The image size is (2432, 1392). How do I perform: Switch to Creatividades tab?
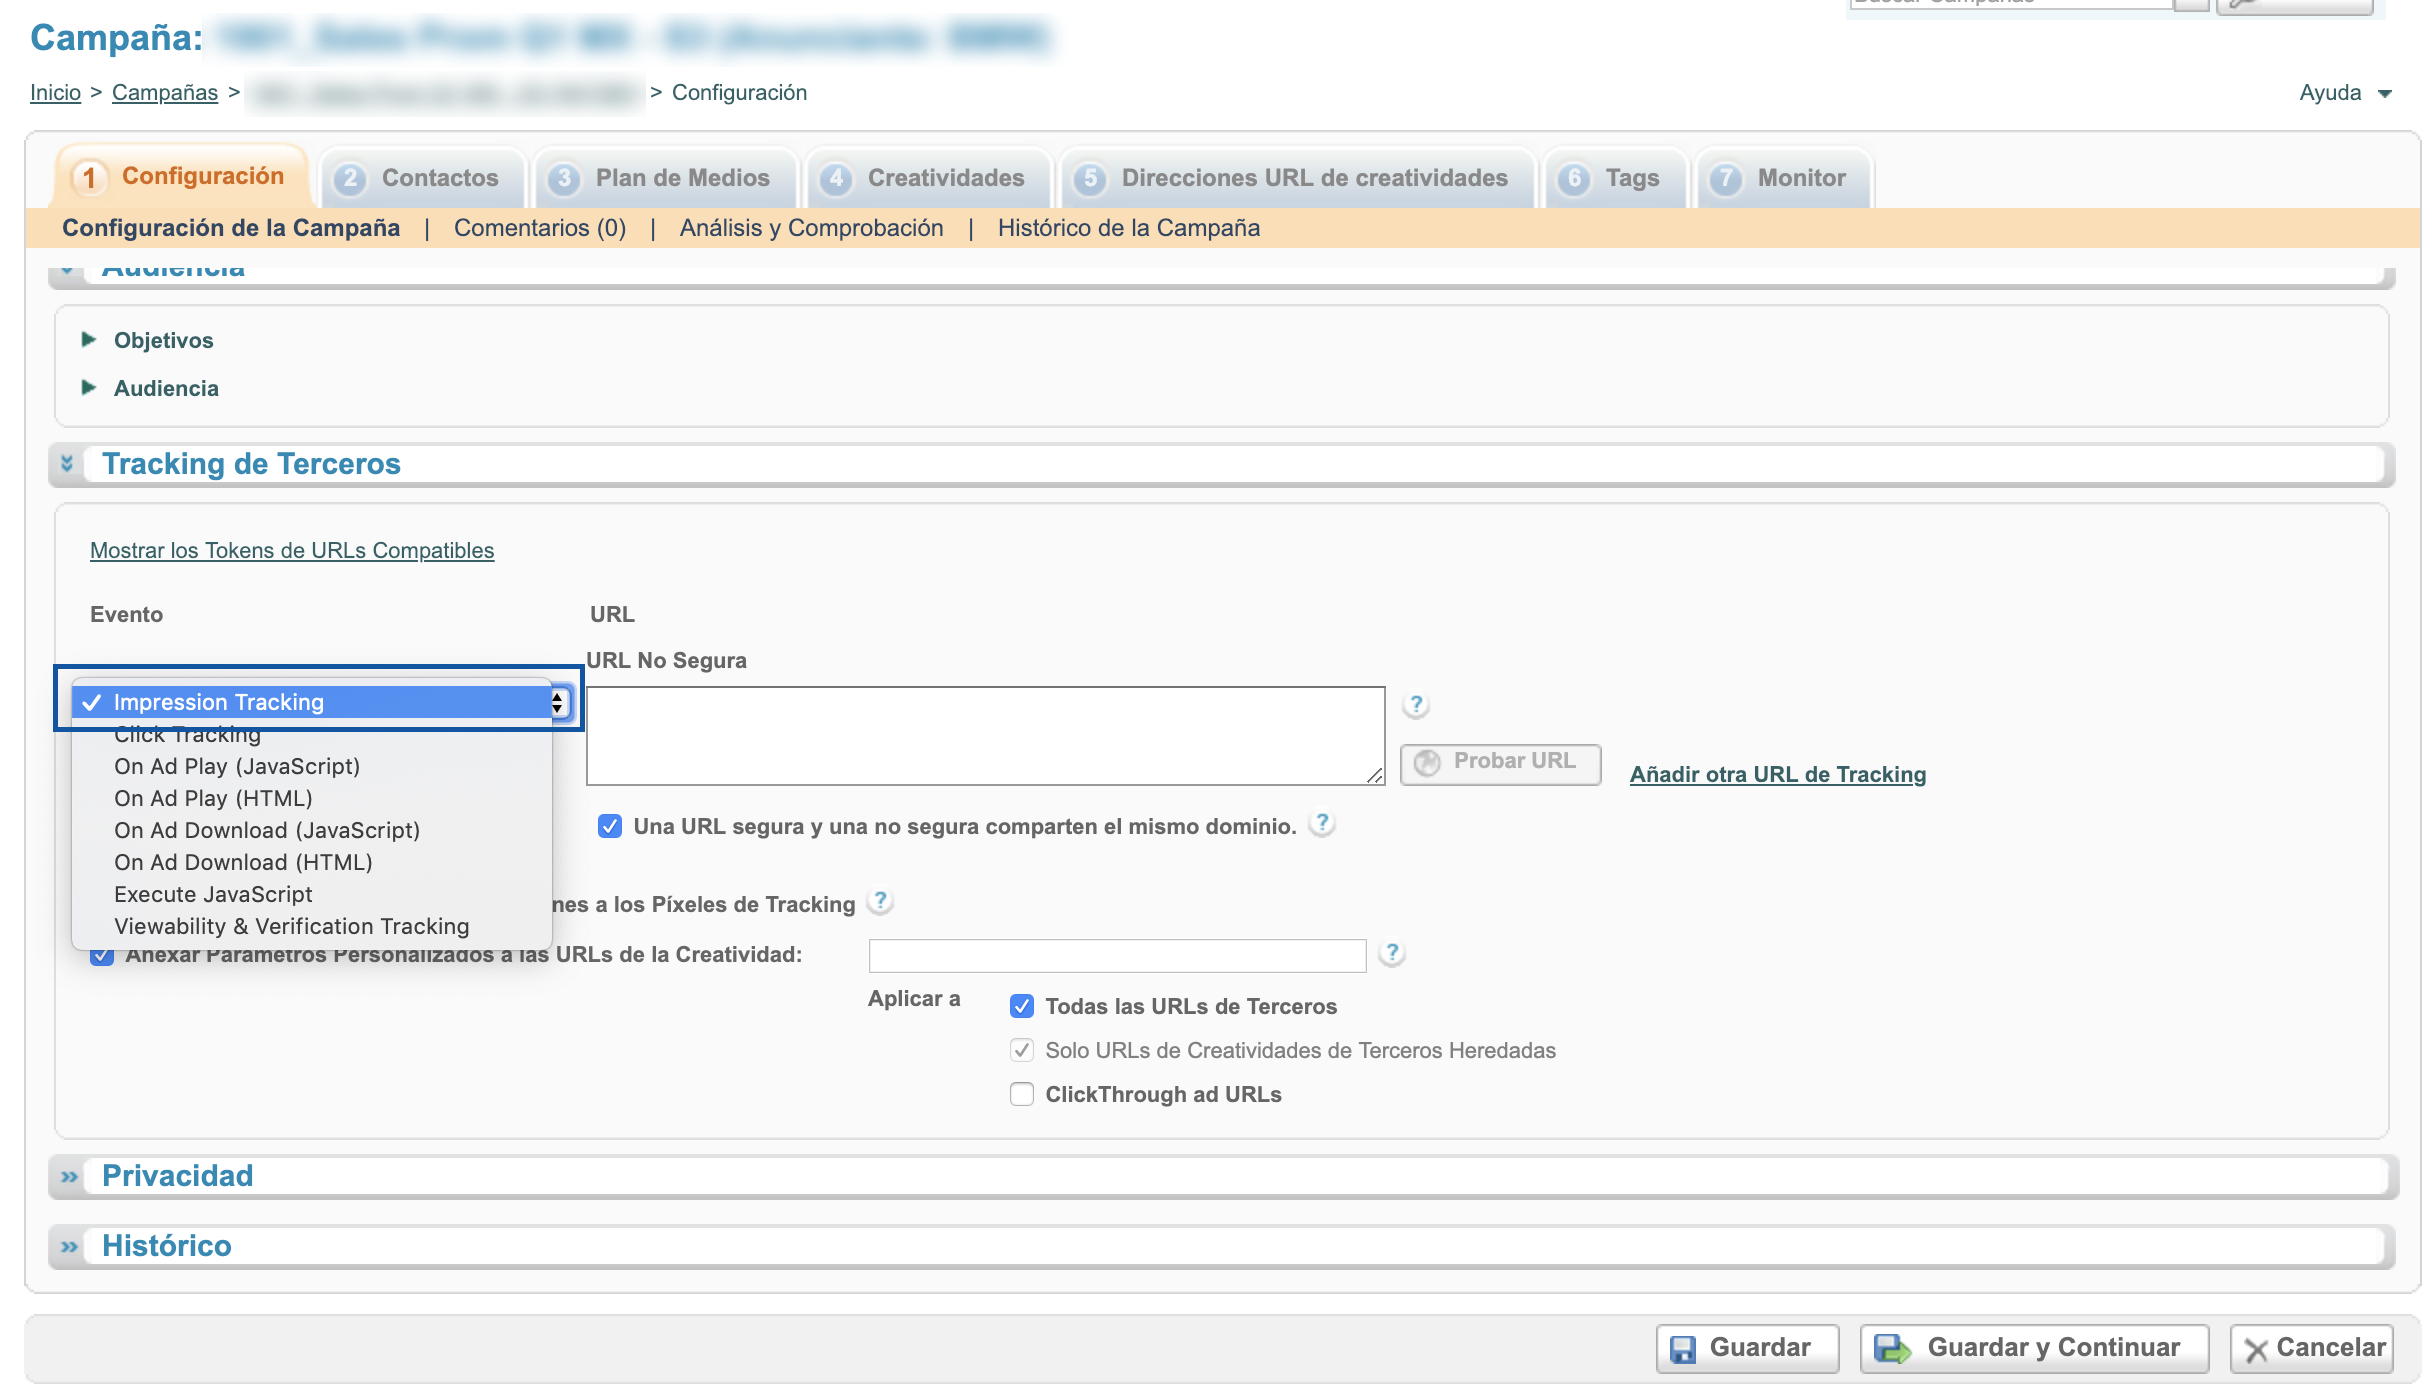[947, 177]
